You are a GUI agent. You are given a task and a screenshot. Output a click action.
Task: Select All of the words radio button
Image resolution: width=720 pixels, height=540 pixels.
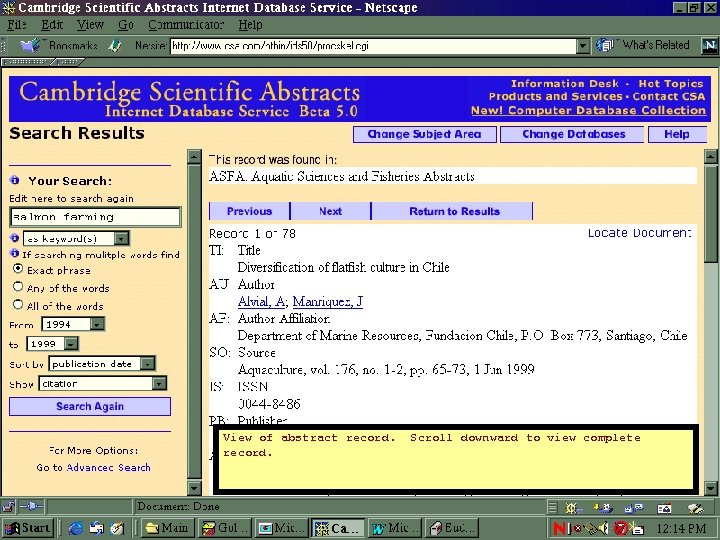pos(18,304)
